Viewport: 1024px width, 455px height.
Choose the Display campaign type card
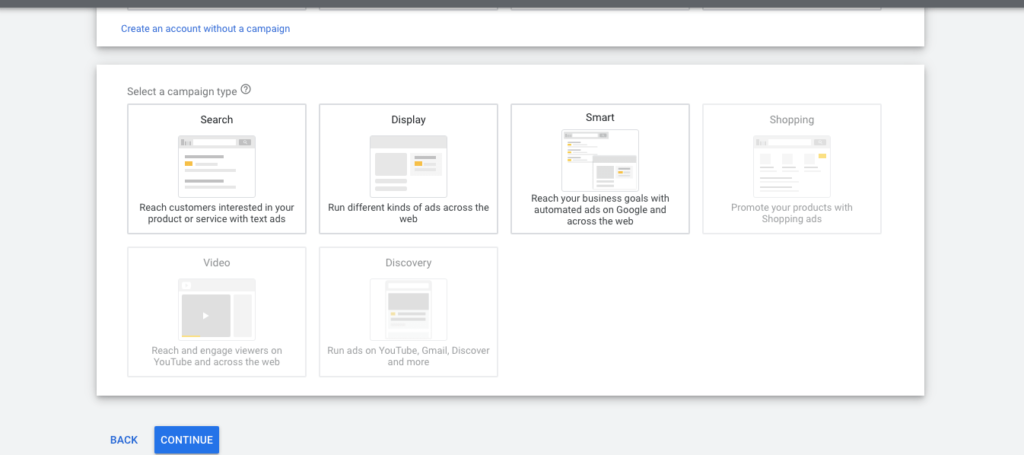[x=408, y=169]
